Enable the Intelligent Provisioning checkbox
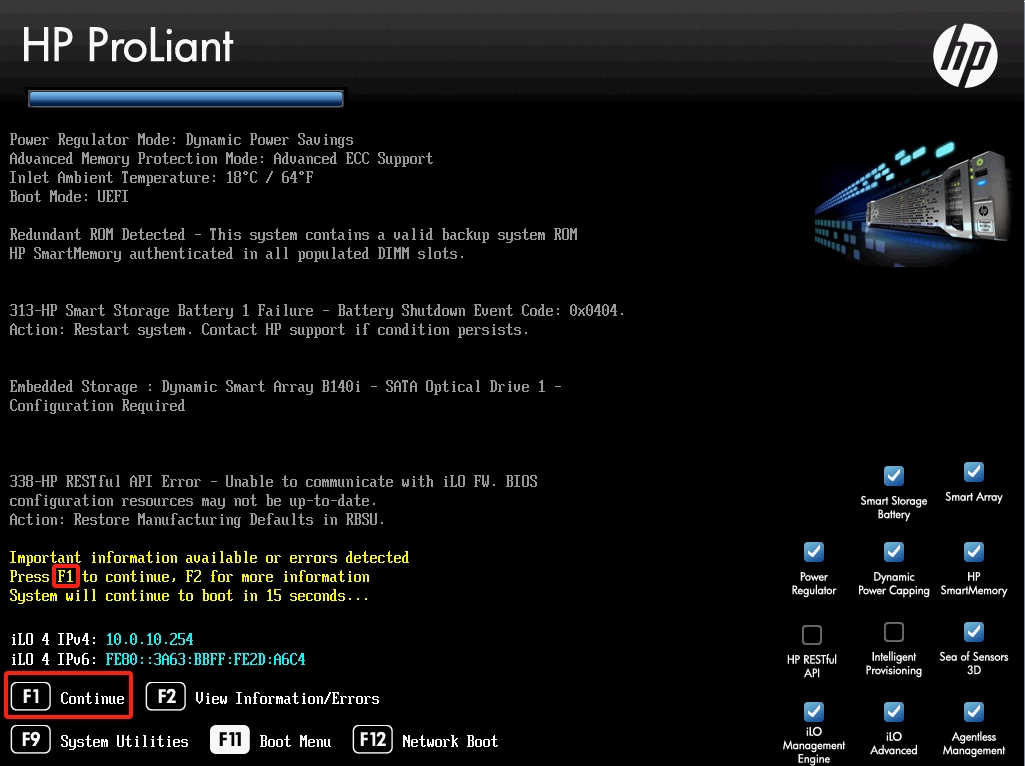The image size is (1025, 766). [x=894, y=632]
